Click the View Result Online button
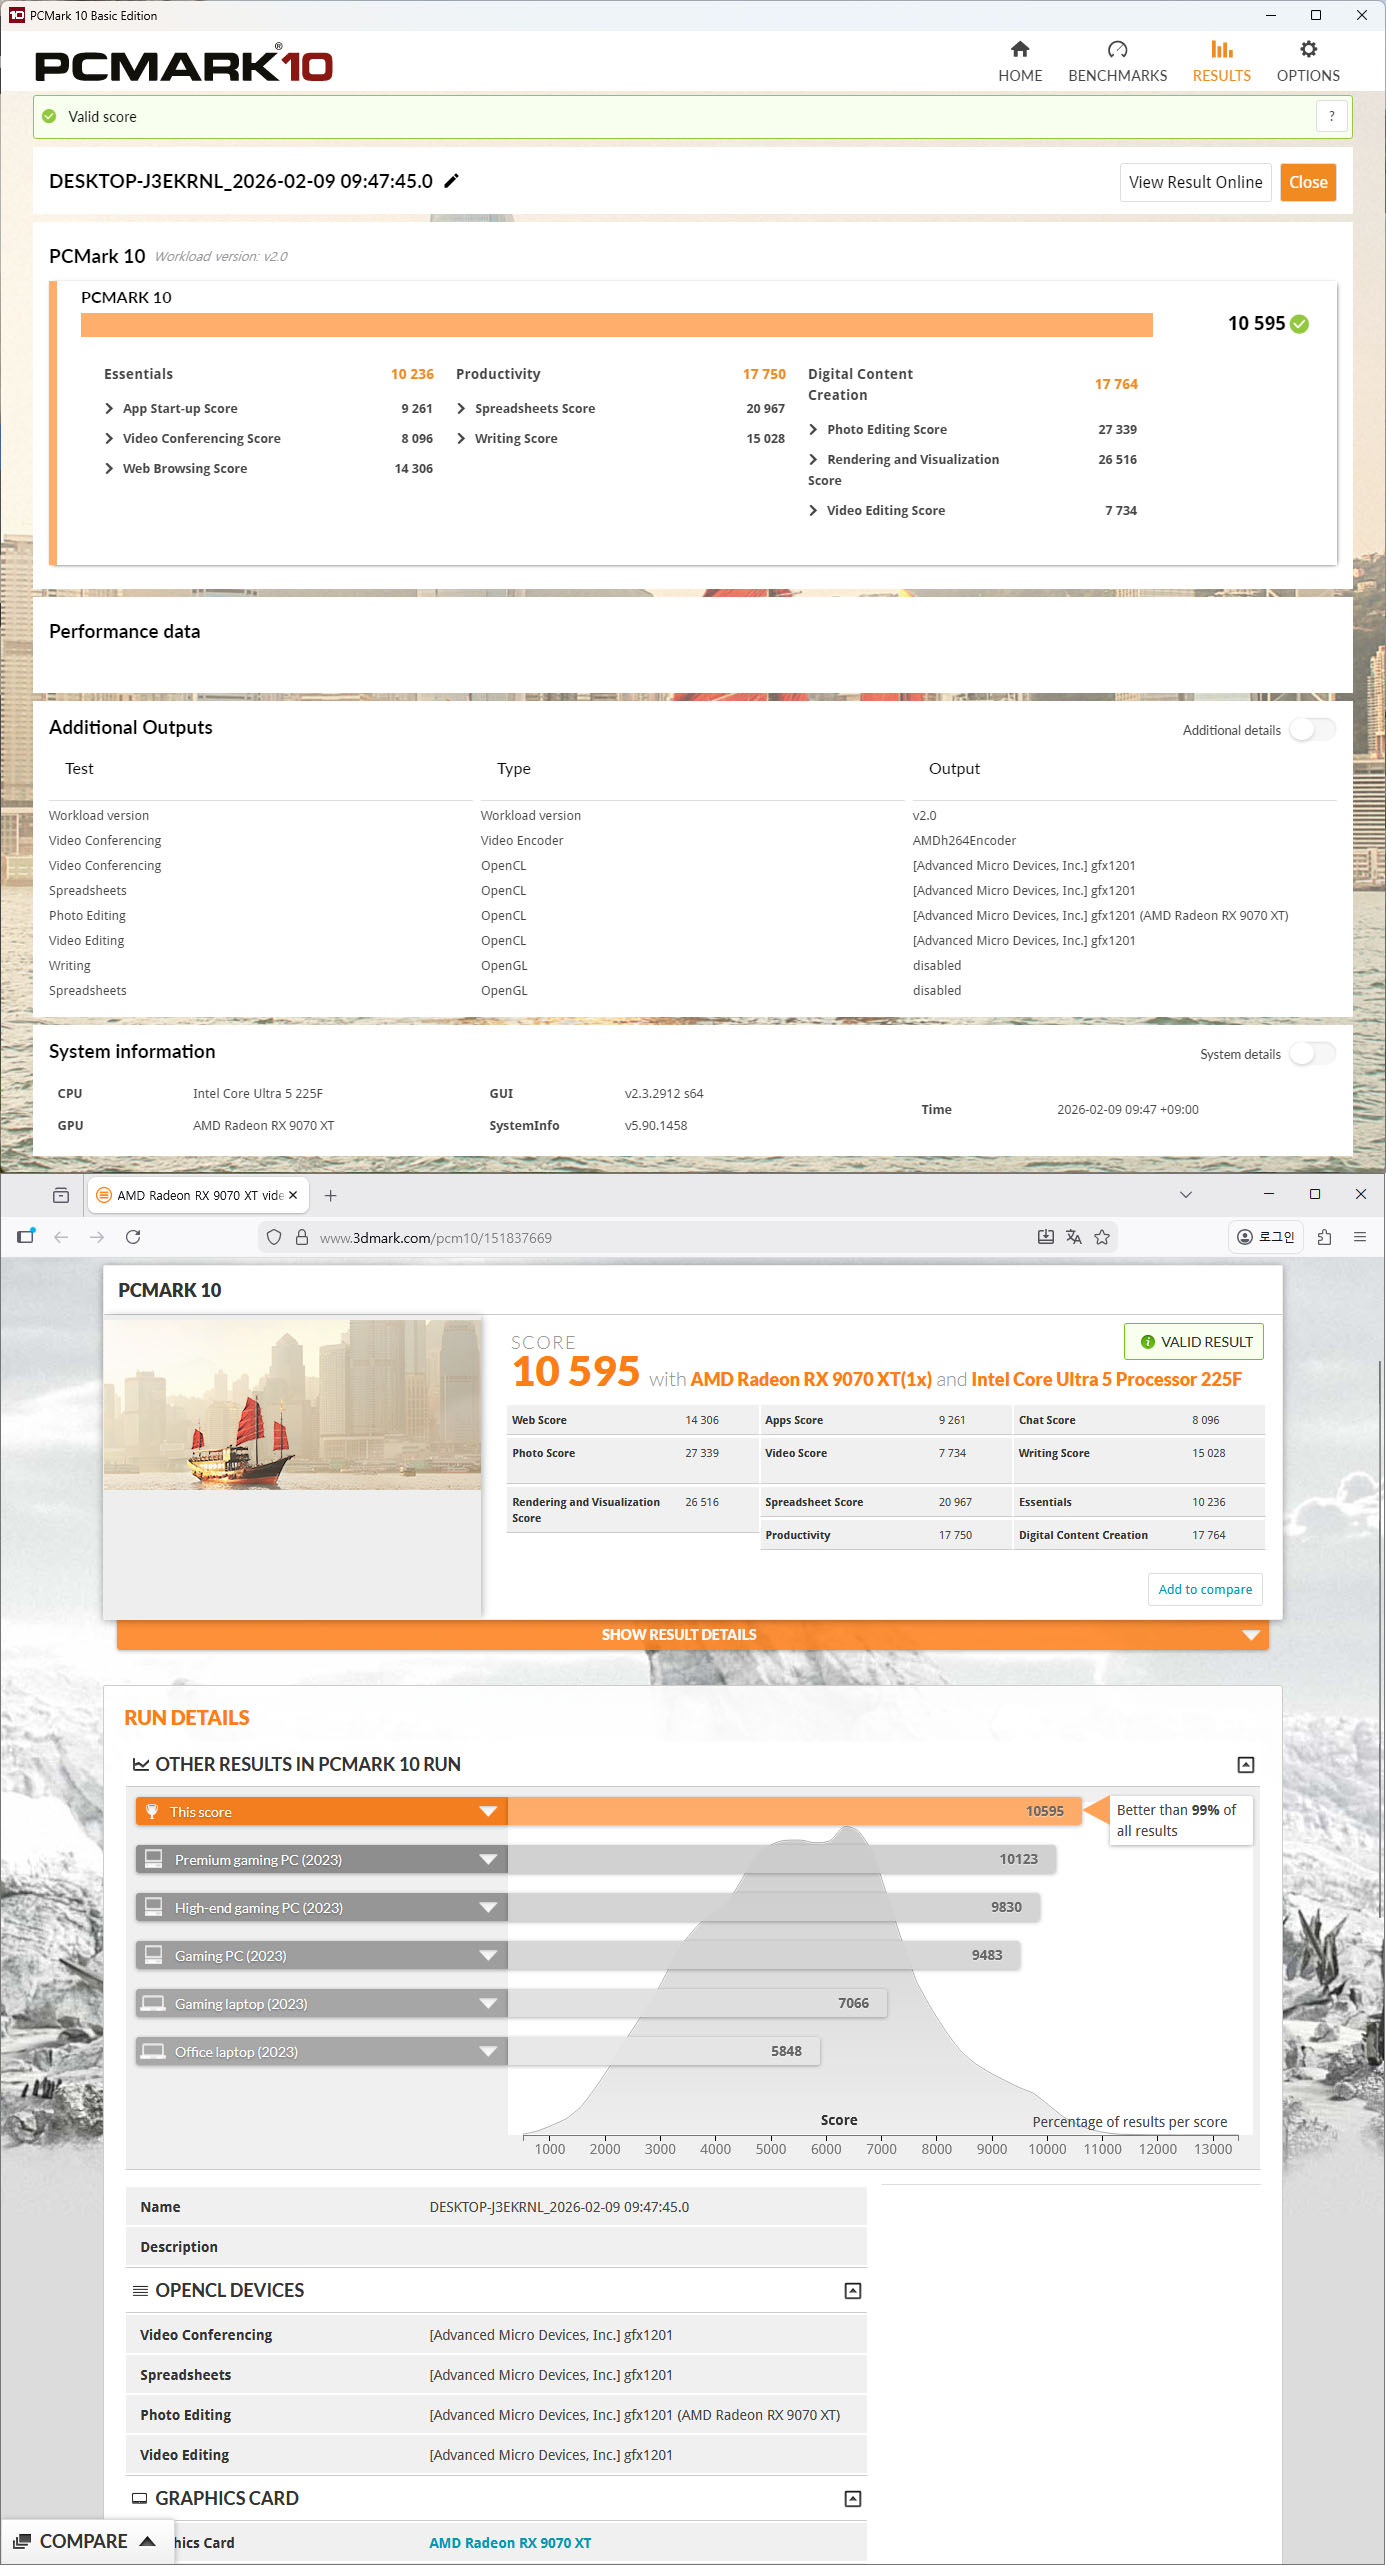The image size is (1386, 2565). [1195, 182]
